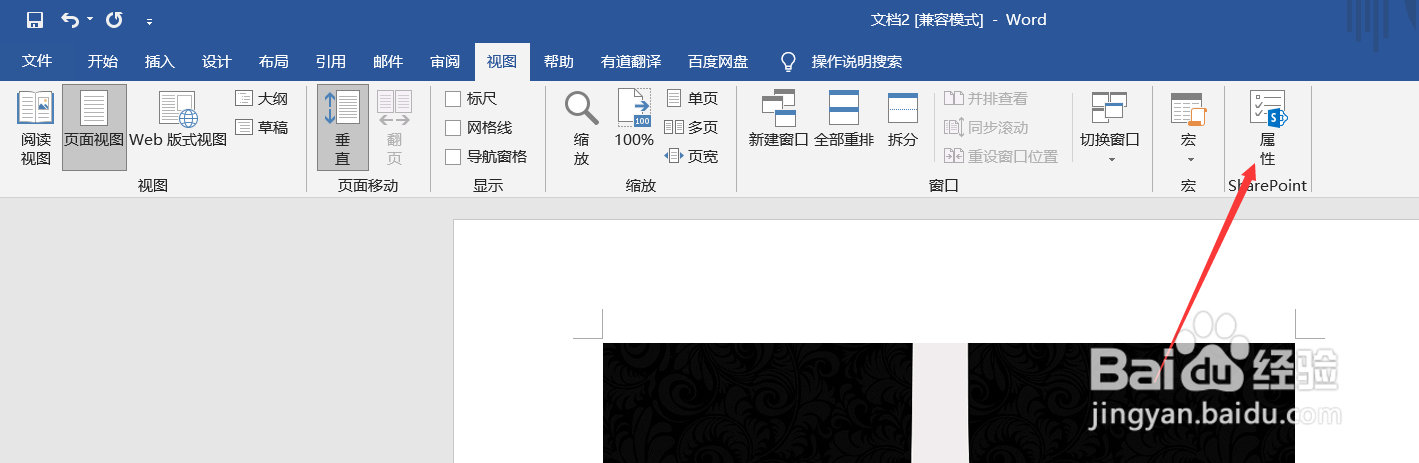The image size is (1419, 463).
Task: Click 同步滚动 (Synchronous Scrolling)
Action: coord(986,127)
